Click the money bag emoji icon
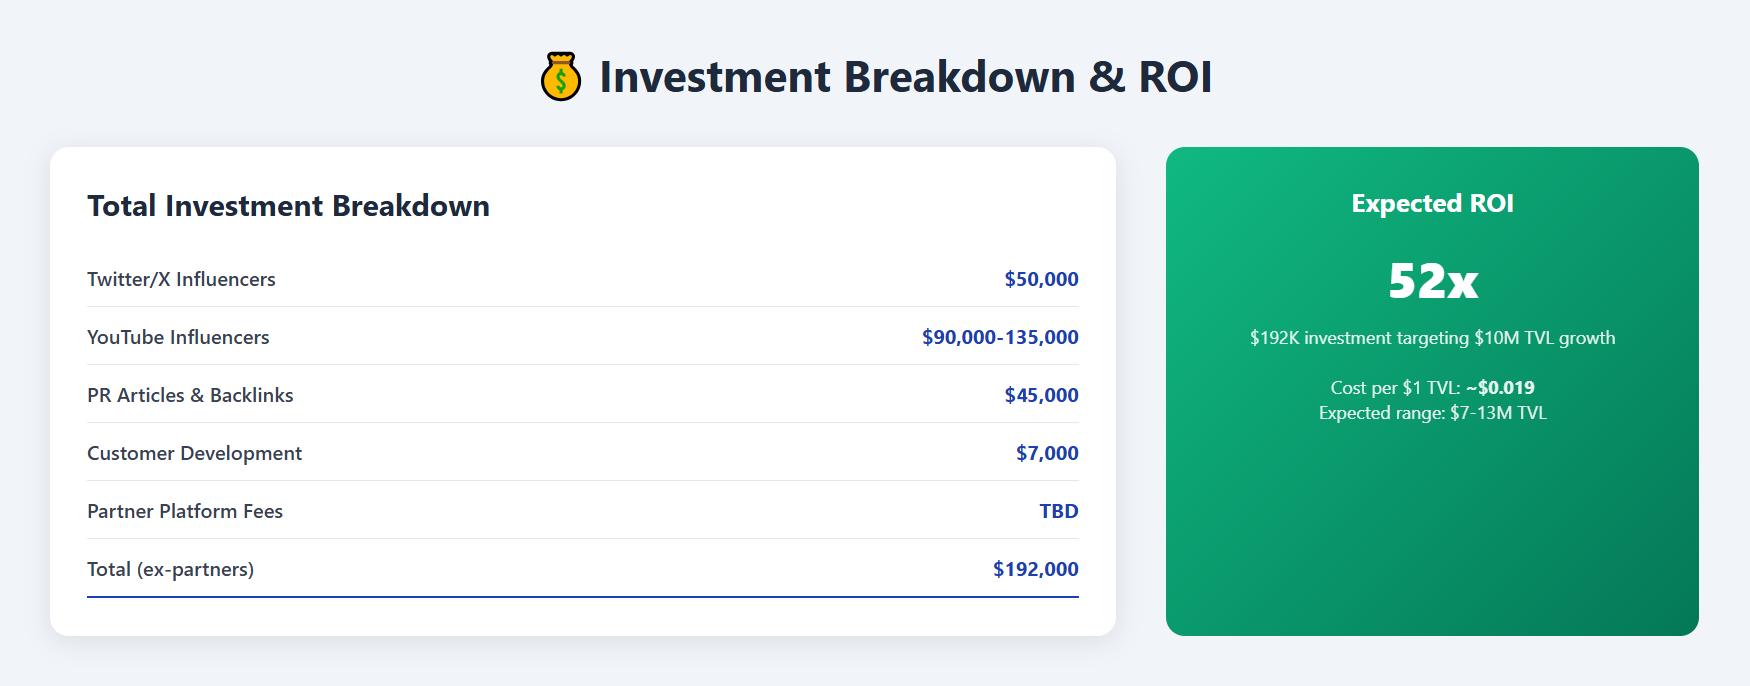 [x=560, y=77]
